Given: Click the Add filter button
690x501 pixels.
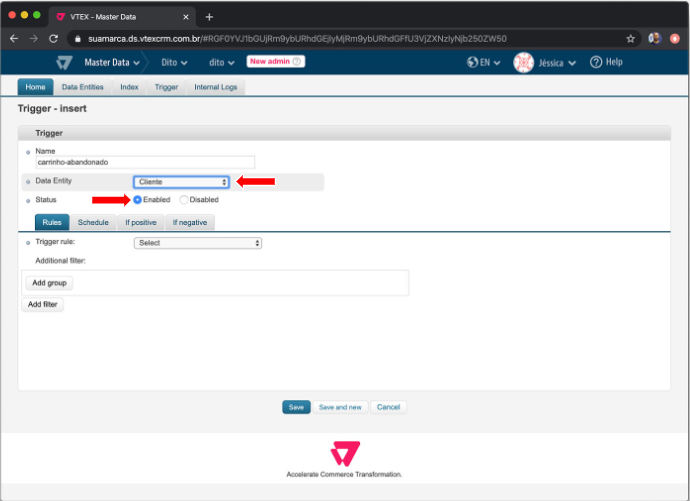Looking at the screenshot, I should click(x=43, y=304).
